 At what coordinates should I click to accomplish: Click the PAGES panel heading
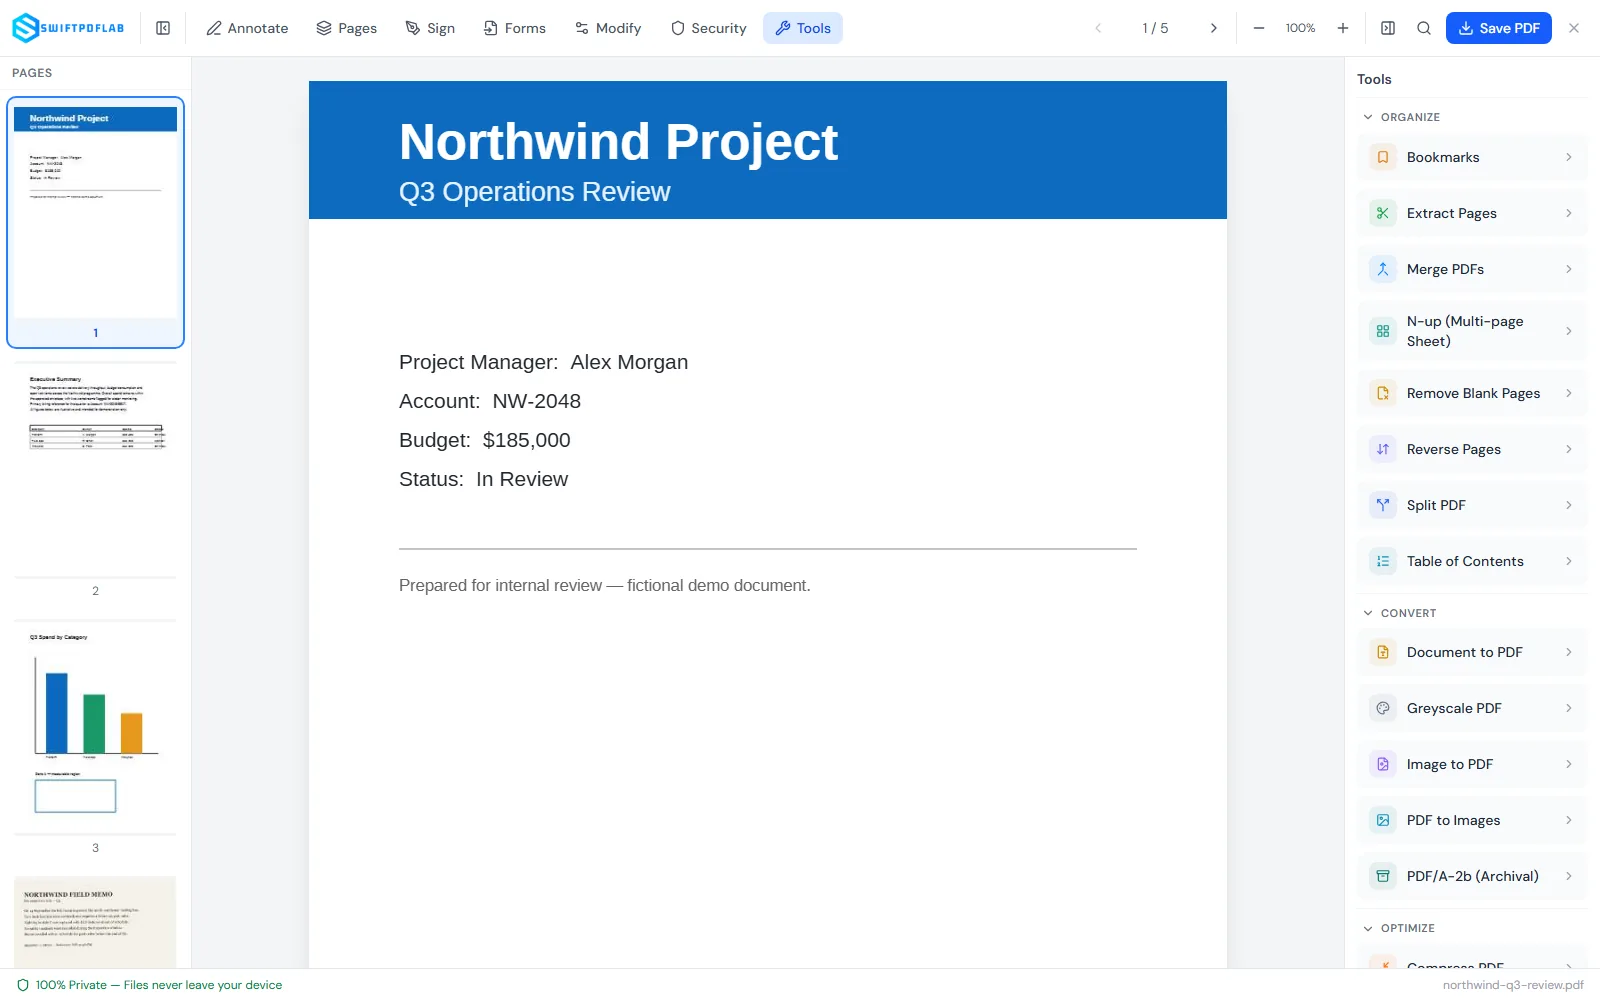coord(32,73)
